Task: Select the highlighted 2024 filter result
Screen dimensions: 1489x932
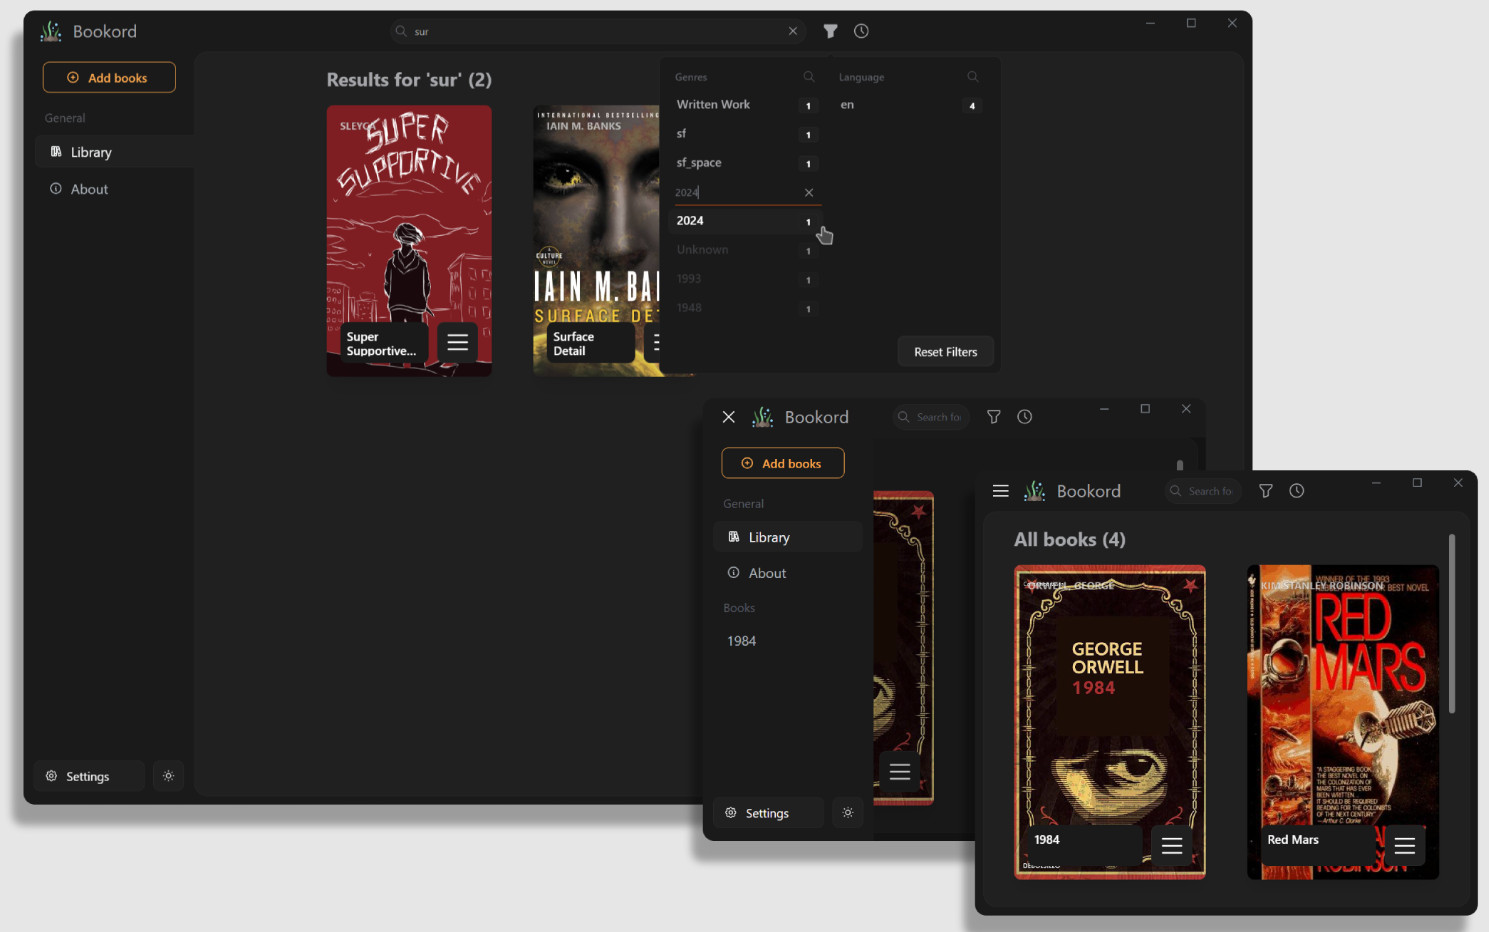Action: coord(745,221)
